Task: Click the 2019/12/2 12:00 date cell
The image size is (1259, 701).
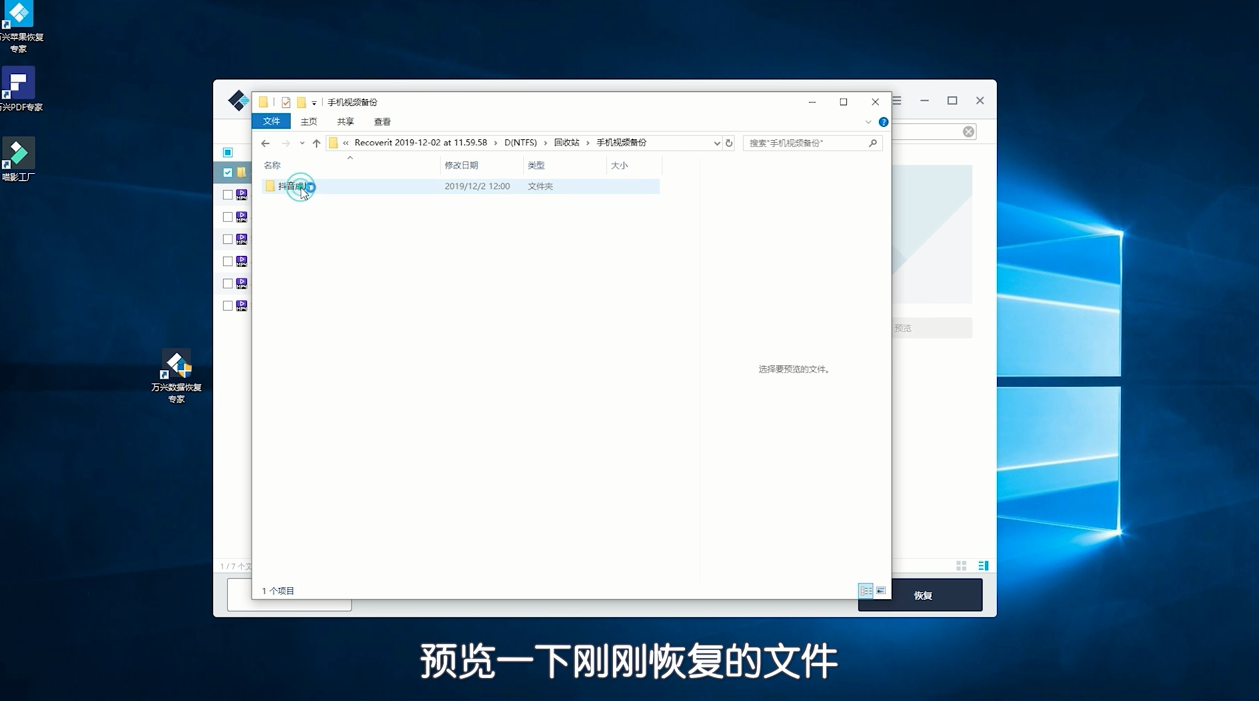Action: pos(477,186)
